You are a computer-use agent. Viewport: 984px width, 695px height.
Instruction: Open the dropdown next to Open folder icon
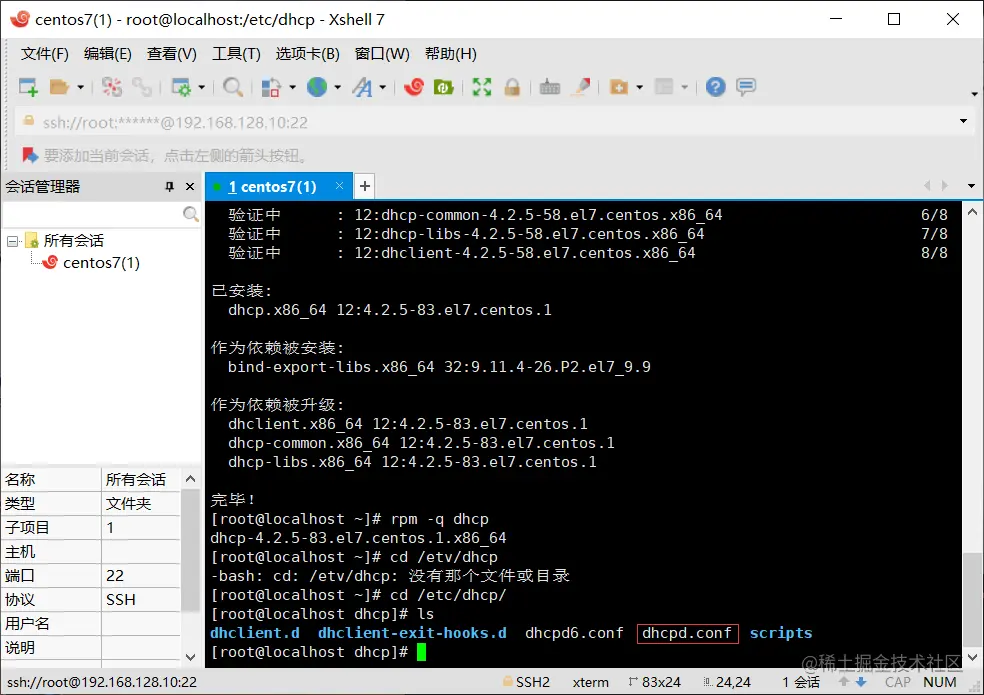(80, 87)
